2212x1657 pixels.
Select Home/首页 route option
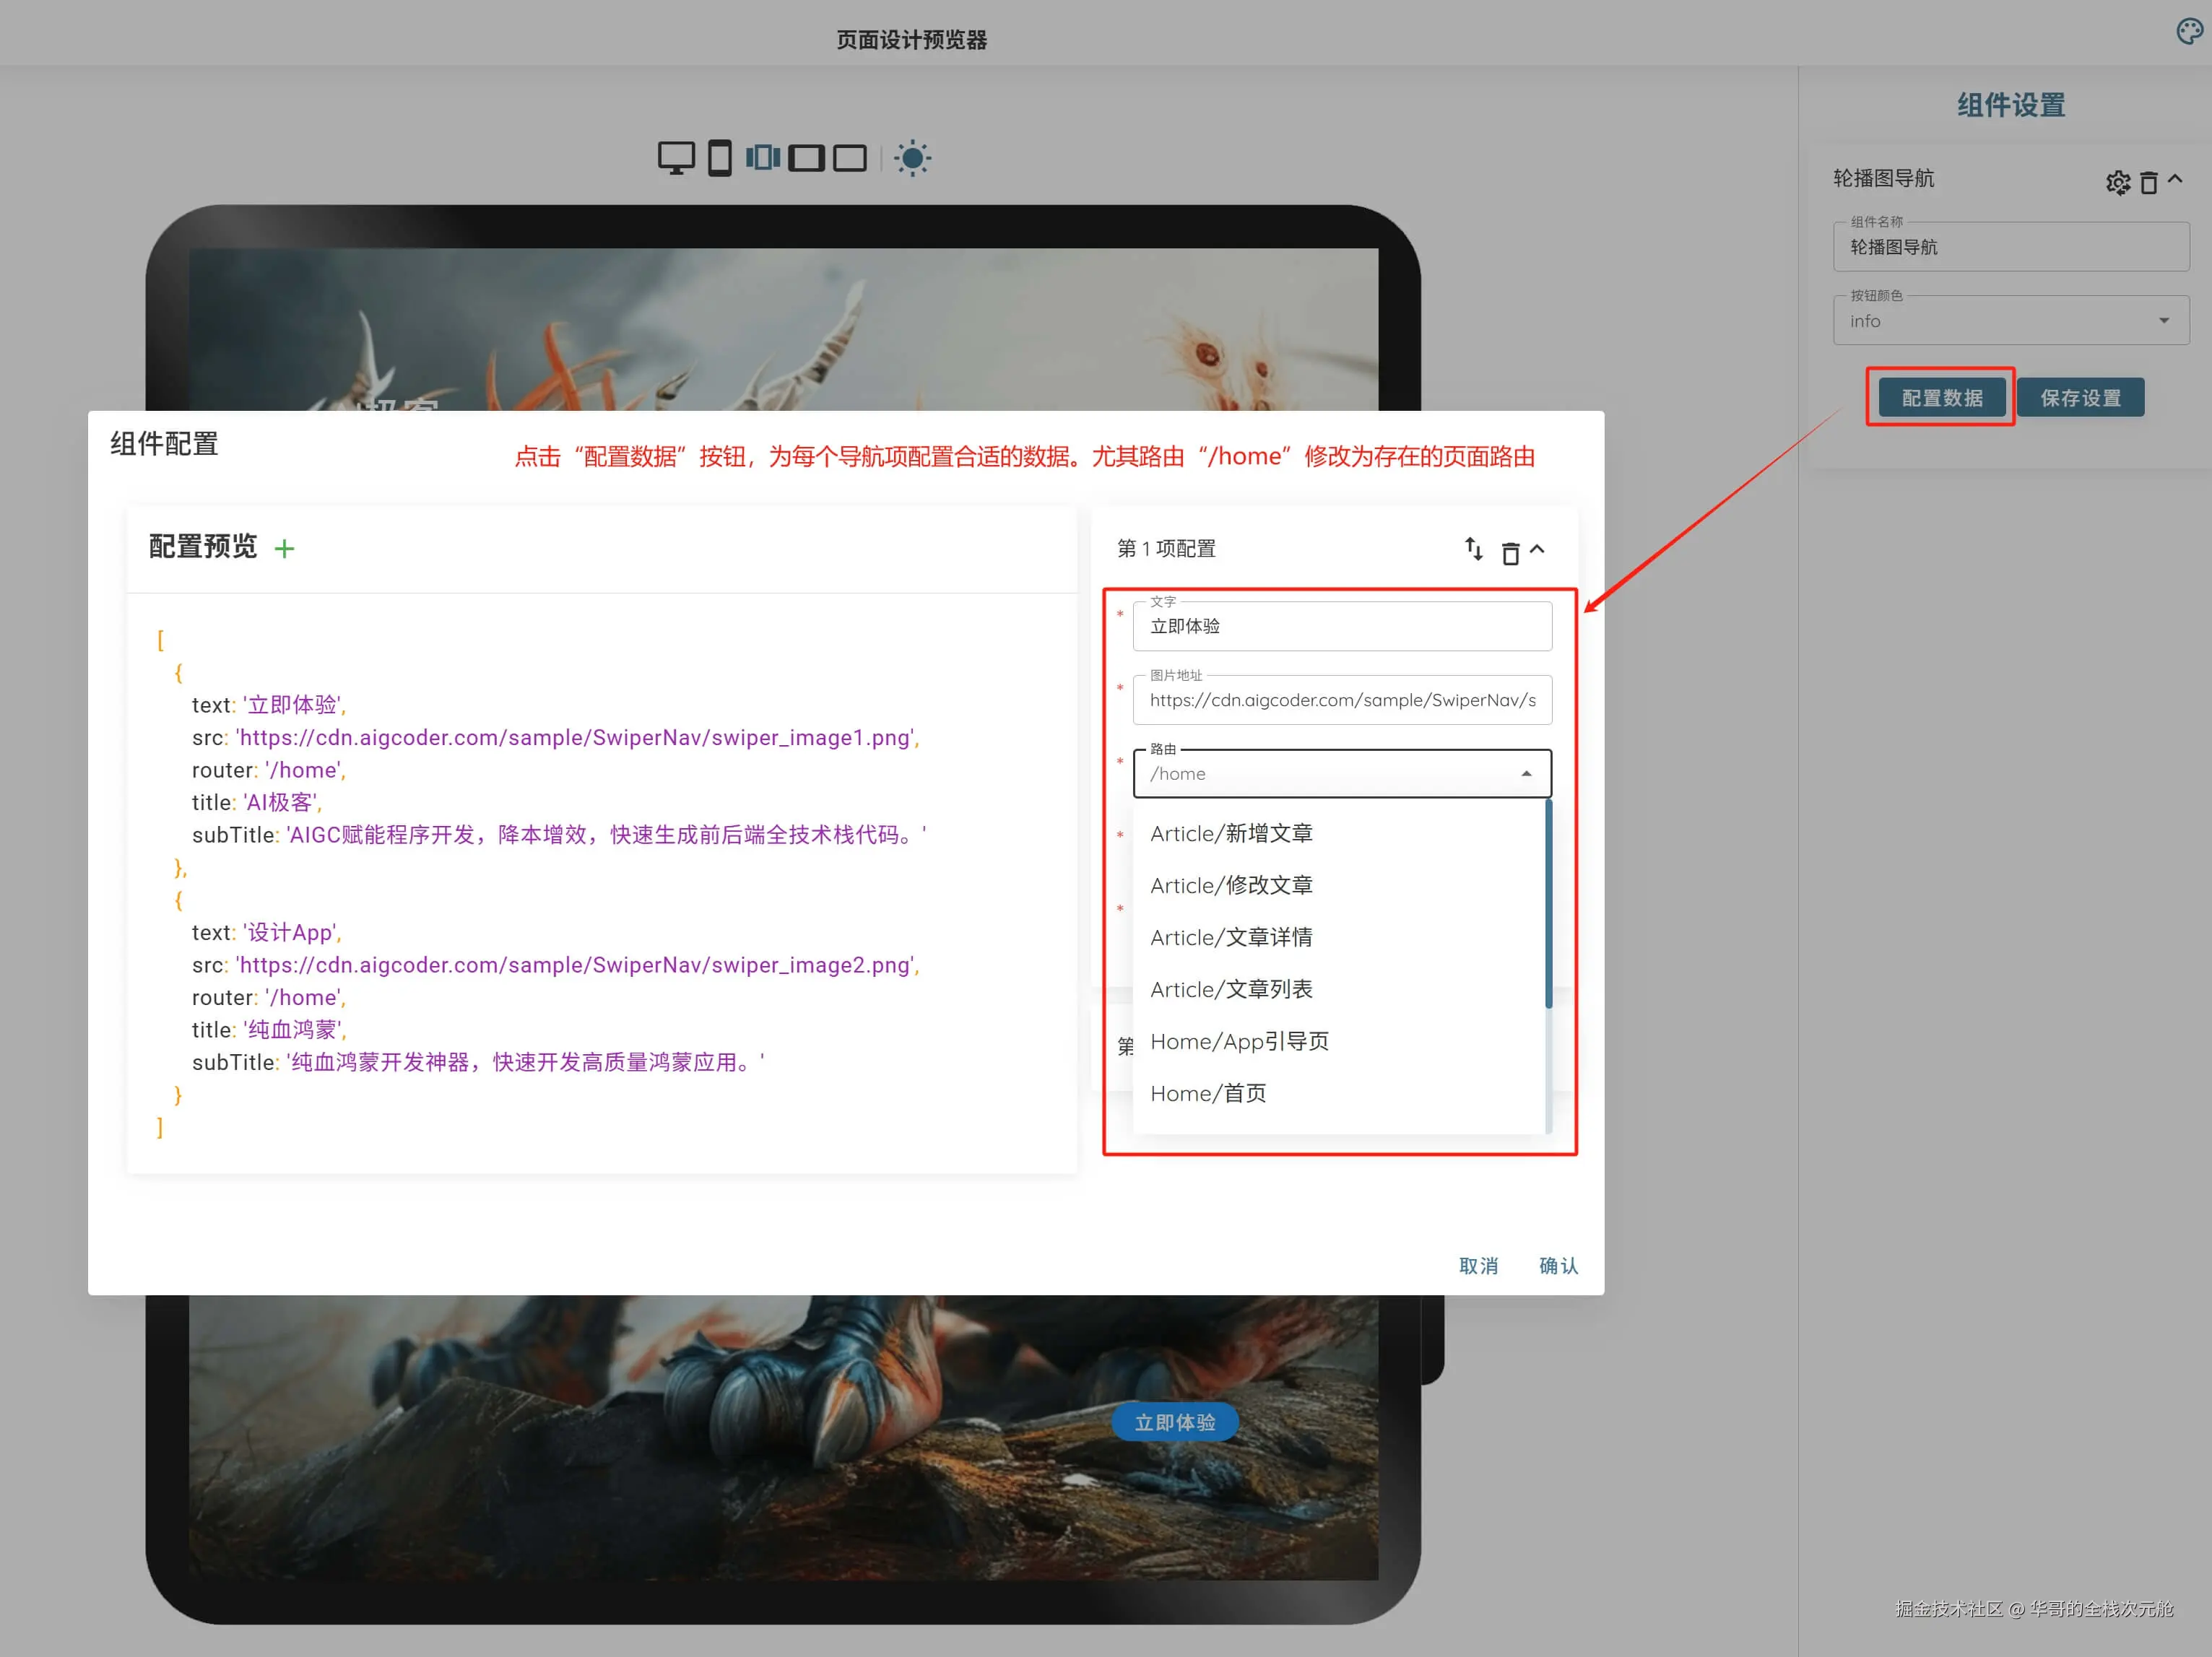tap(1208, 1094)
